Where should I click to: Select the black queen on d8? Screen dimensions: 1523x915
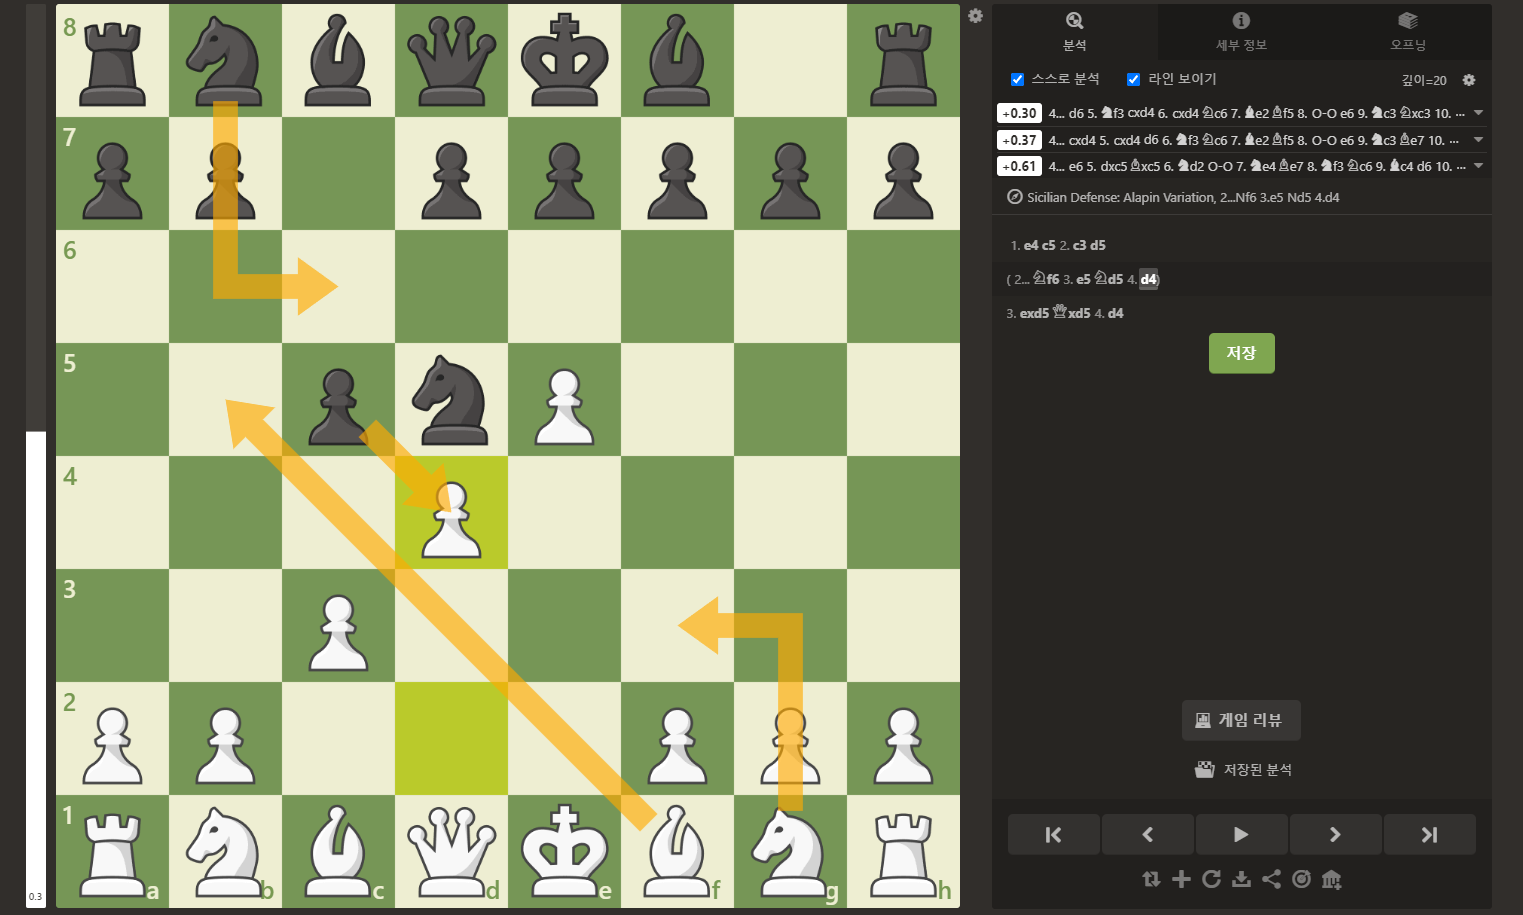coord(451,60)
